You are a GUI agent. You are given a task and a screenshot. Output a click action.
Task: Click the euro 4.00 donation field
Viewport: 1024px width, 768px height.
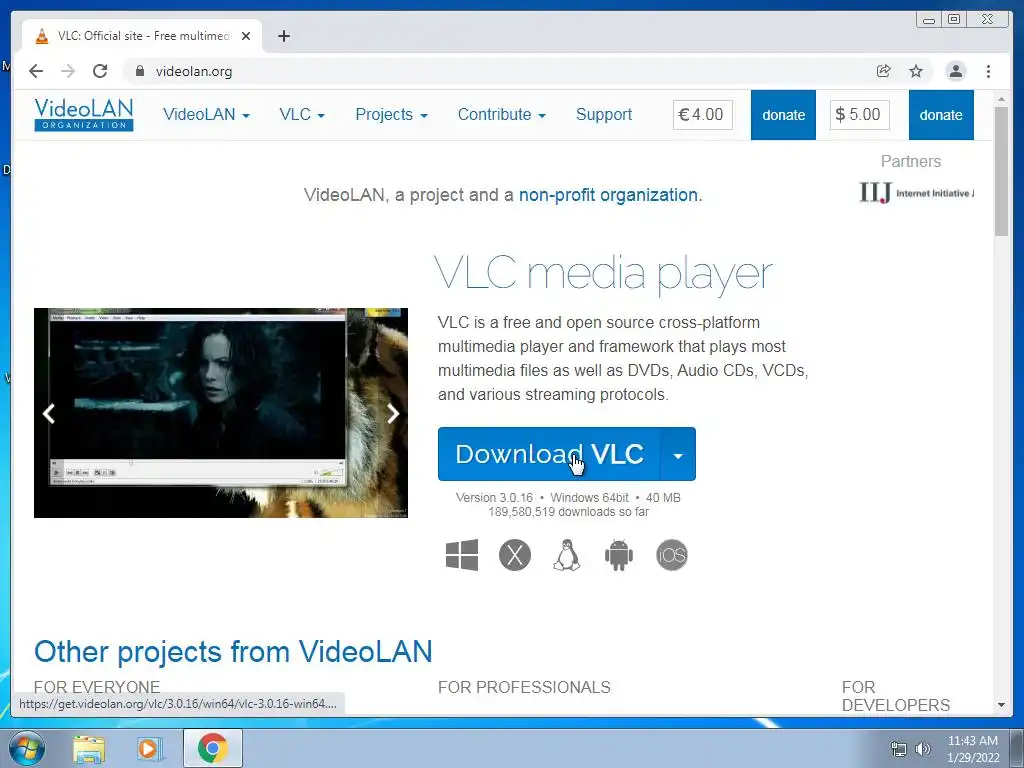pyautogui.click(x=703, y=115)
